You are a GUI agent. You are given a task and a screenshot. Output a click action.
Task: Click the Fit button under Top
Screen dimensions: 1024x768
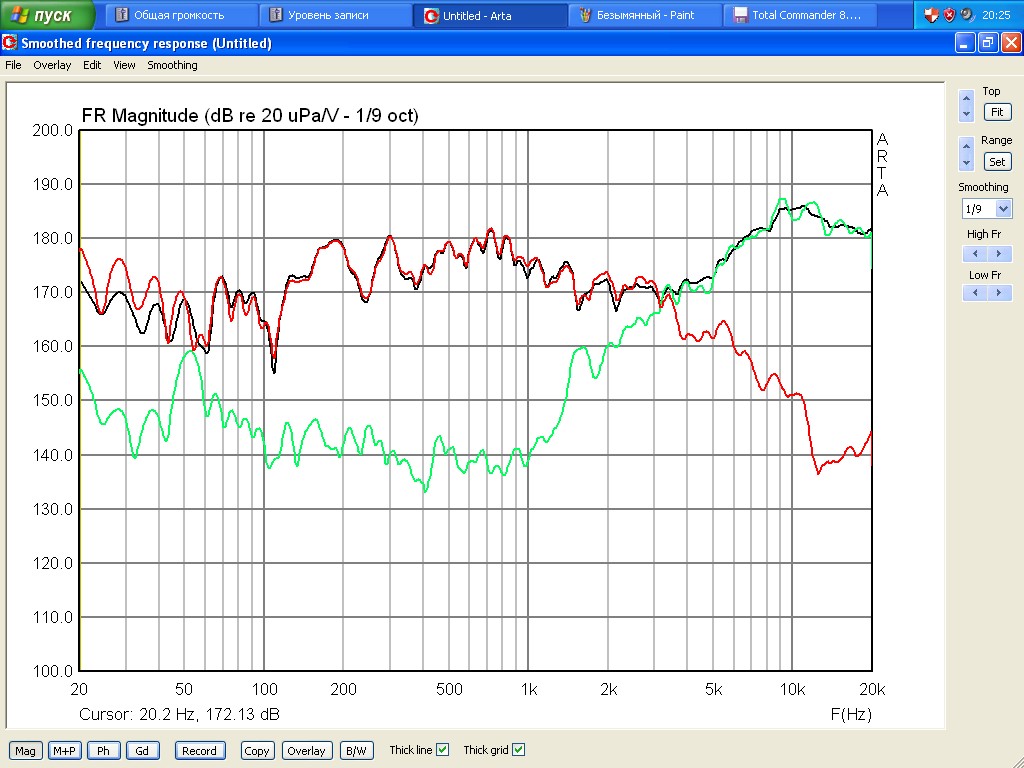[x=997, y=112]
